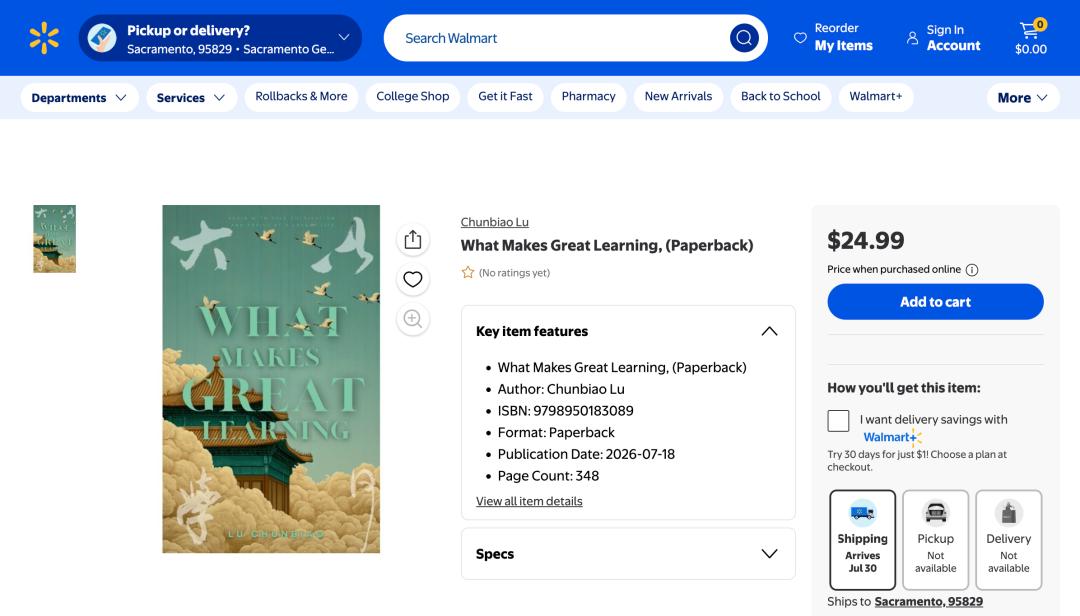Select the Shipping truck option
Viewport: 1080px width, 616px height.
pyautogui.click(x=862, y=540)
